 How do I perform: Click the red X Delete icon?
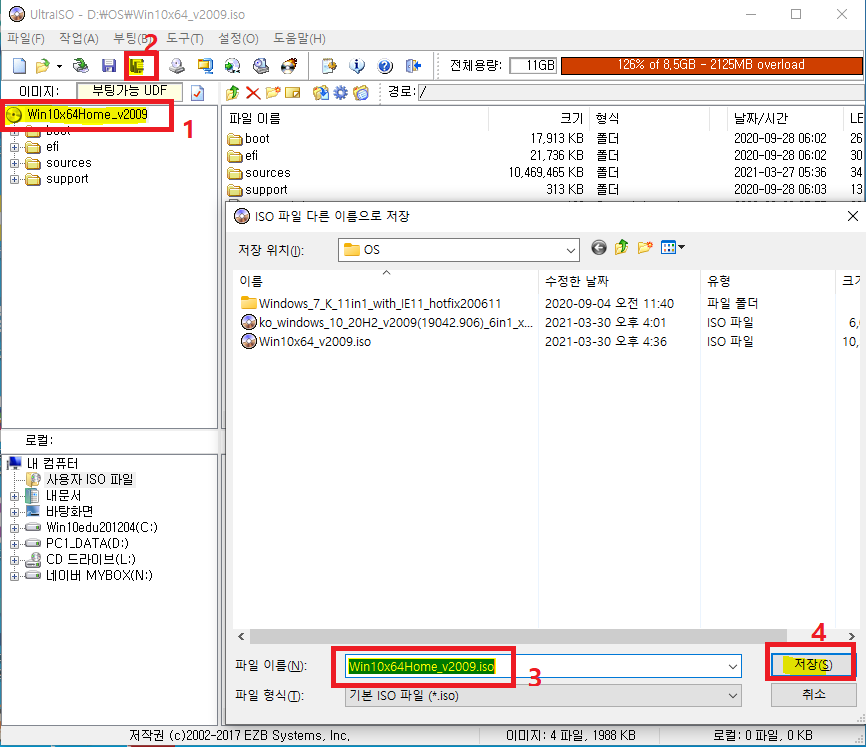[x=253, y=93]
